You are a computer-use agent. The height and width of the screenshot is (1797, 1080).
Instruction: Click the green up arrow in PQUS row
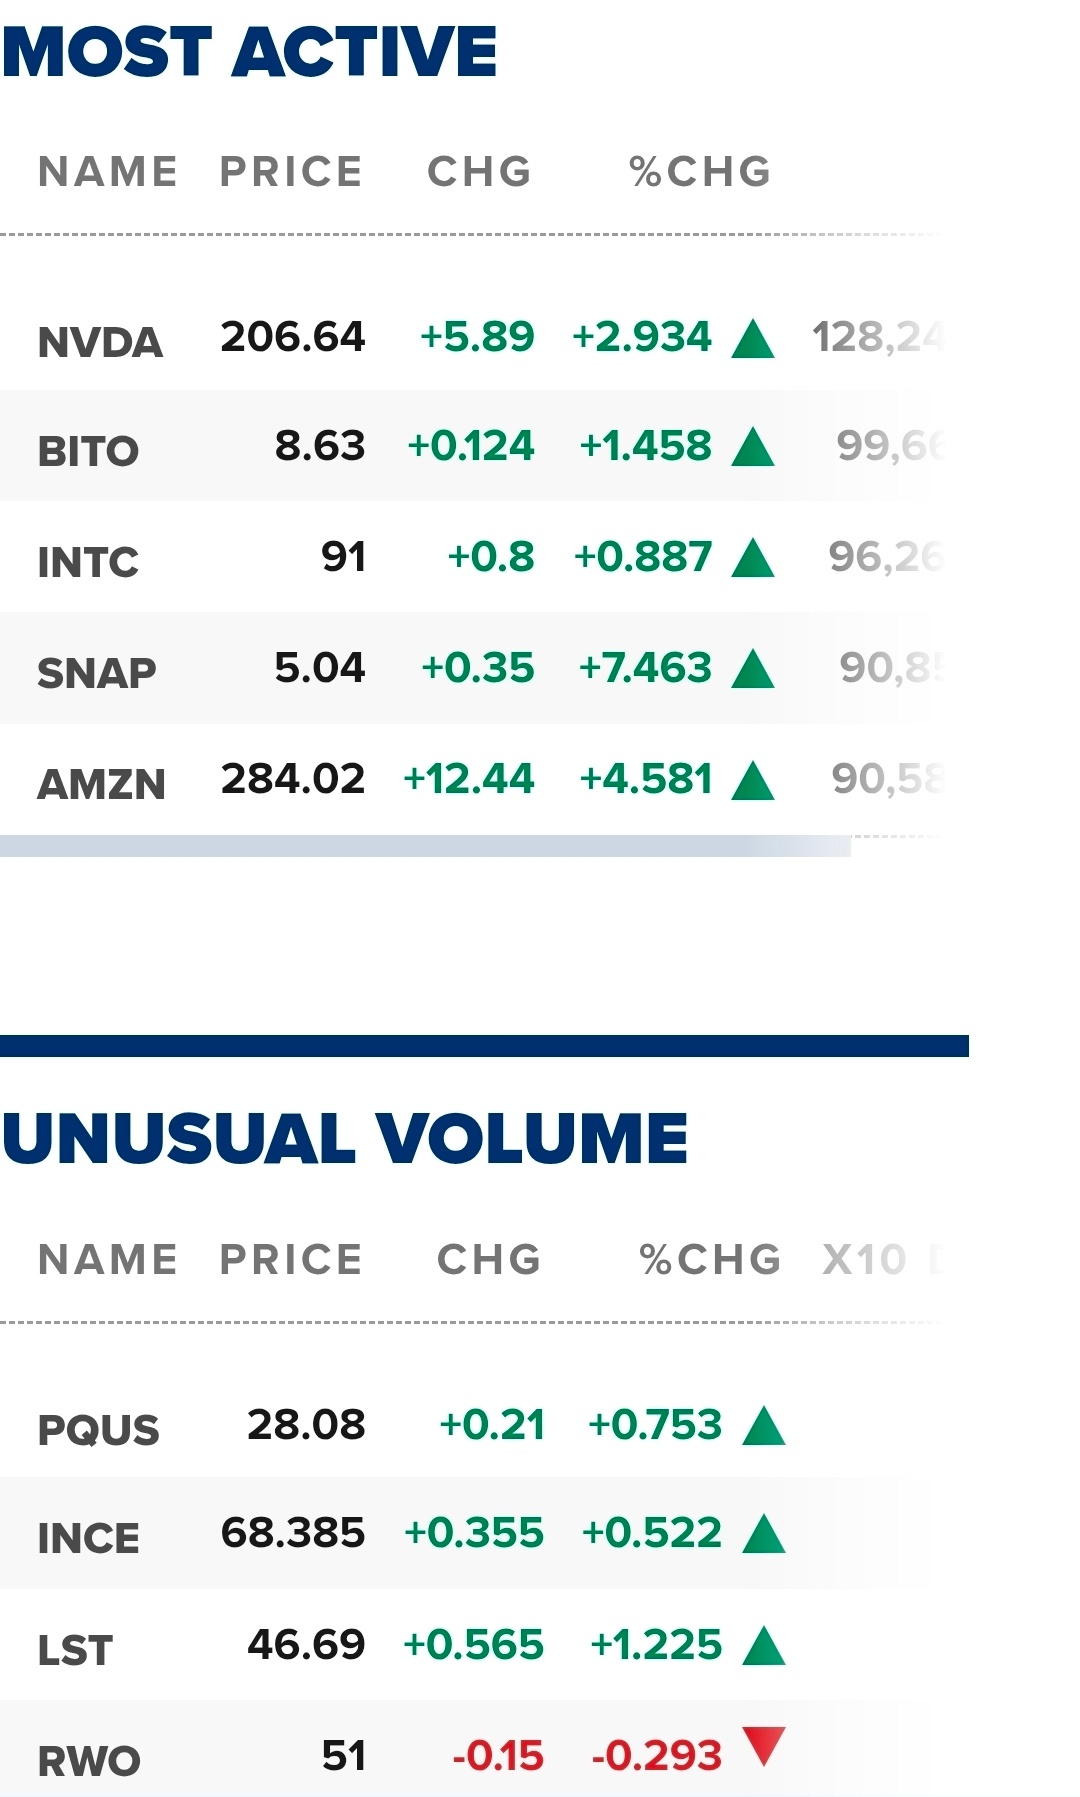pos(764,1425)
